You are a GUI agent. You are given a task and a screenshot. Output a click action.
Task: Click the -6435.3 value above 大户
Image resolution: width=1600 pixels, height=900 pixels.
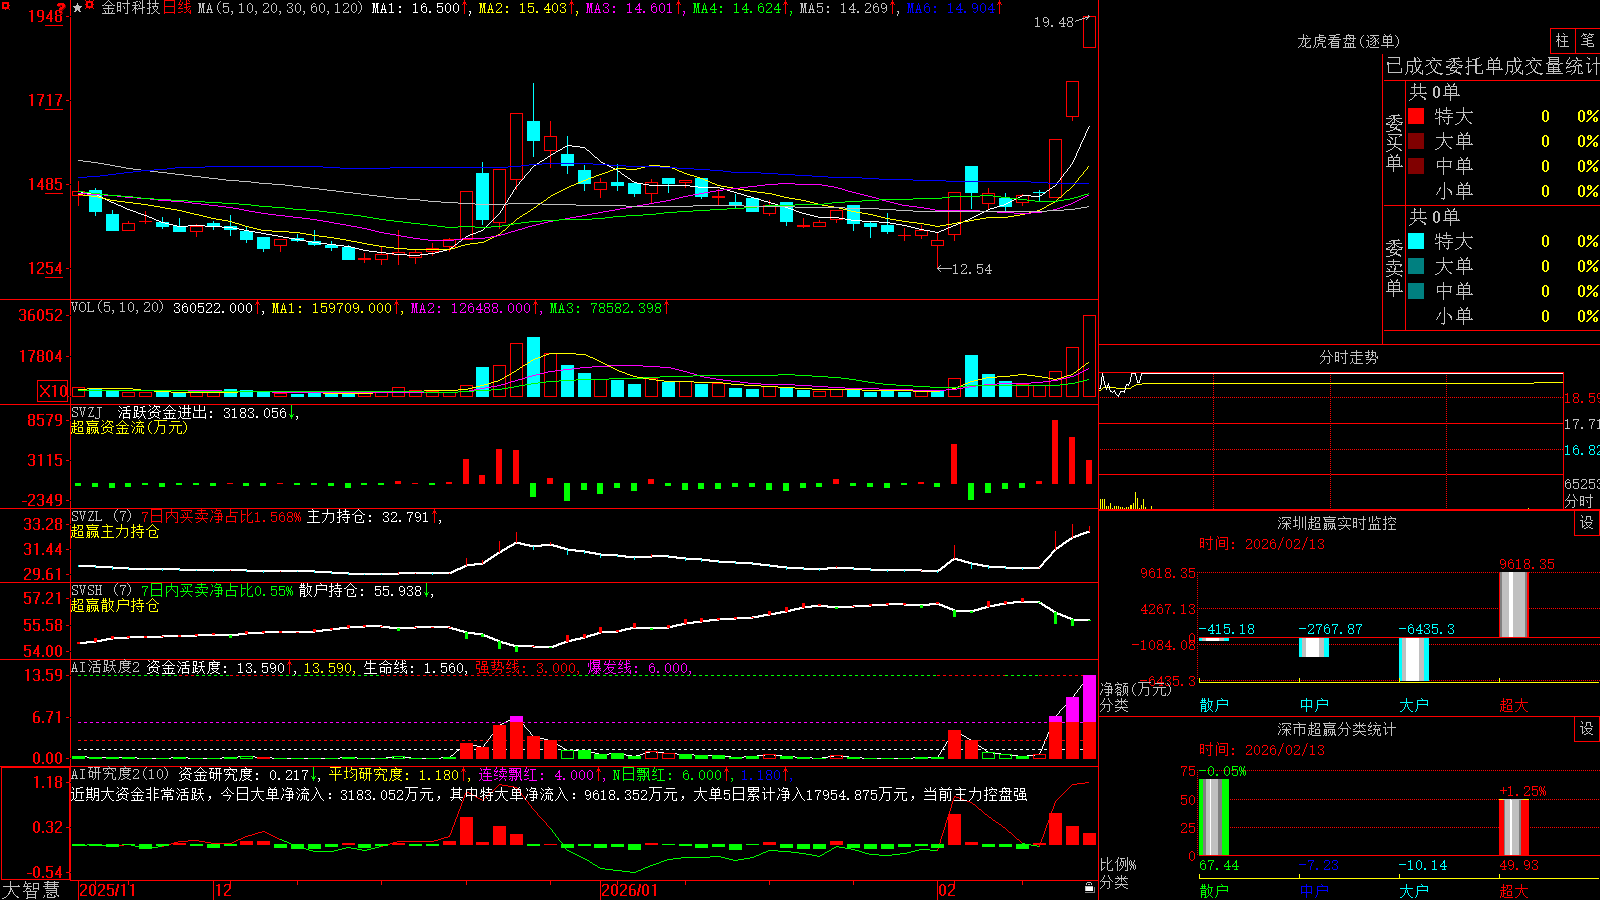[1426, 629]
